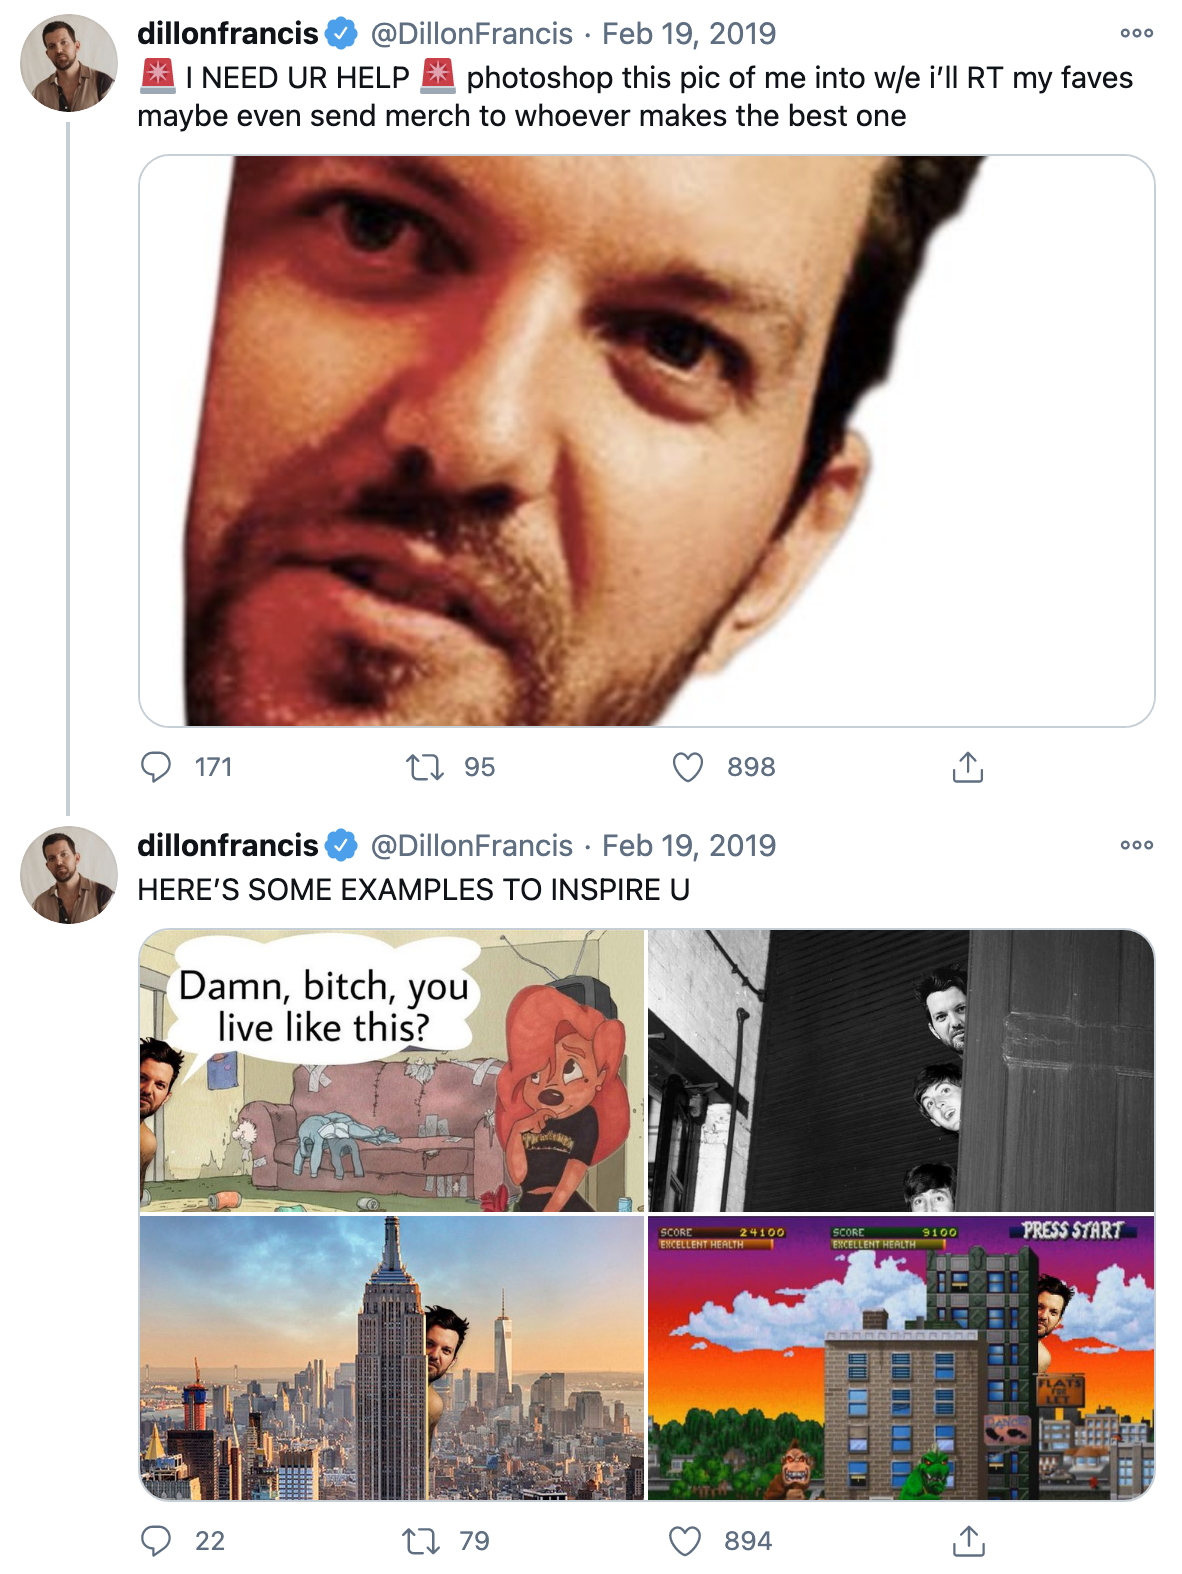Retweet the second tweet with 79 retweets
The image size is (1182, 1574).
click(x=421, y=1541)
